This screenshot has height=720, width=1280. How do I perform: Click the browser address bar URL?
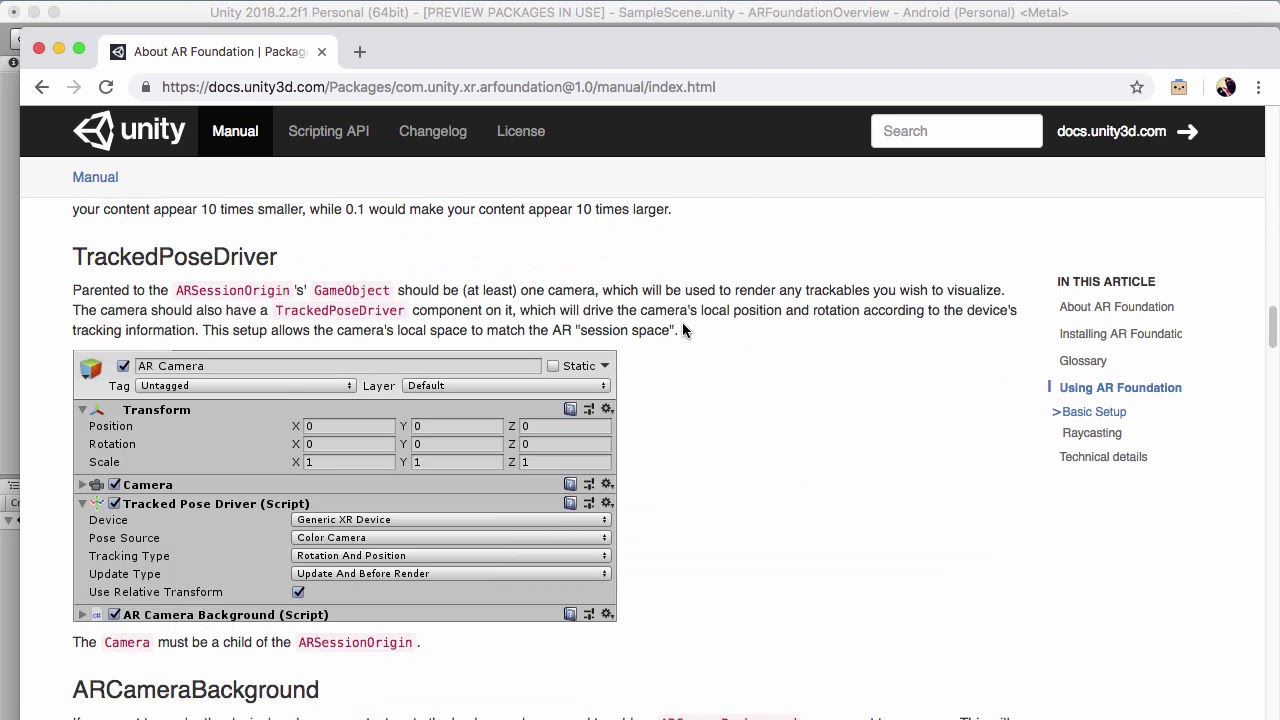tap(439, 87)
